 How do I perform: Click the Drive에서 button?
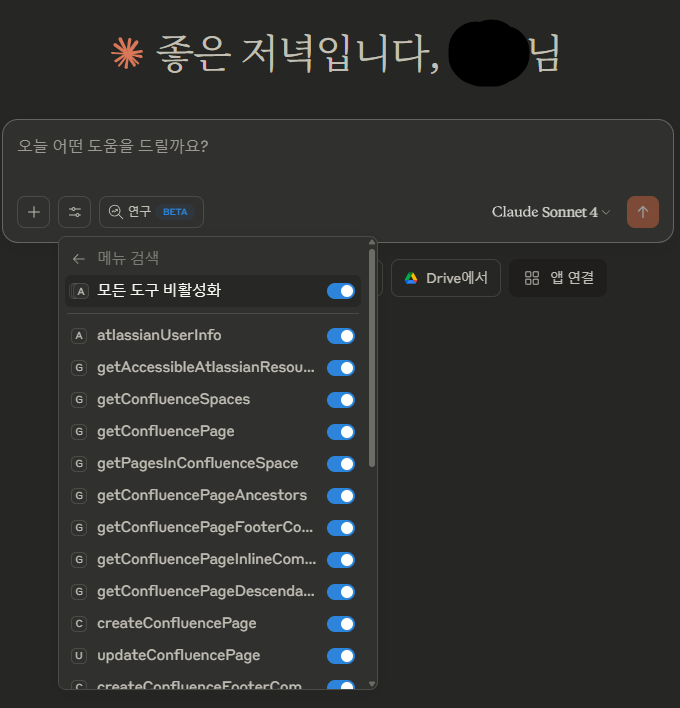click(446, 278)
